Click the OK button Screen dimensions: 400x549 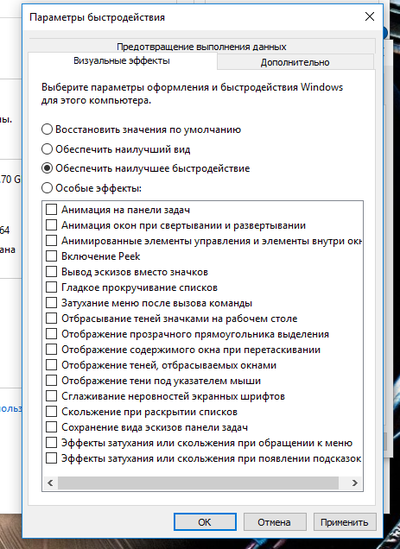pos(205,522)
